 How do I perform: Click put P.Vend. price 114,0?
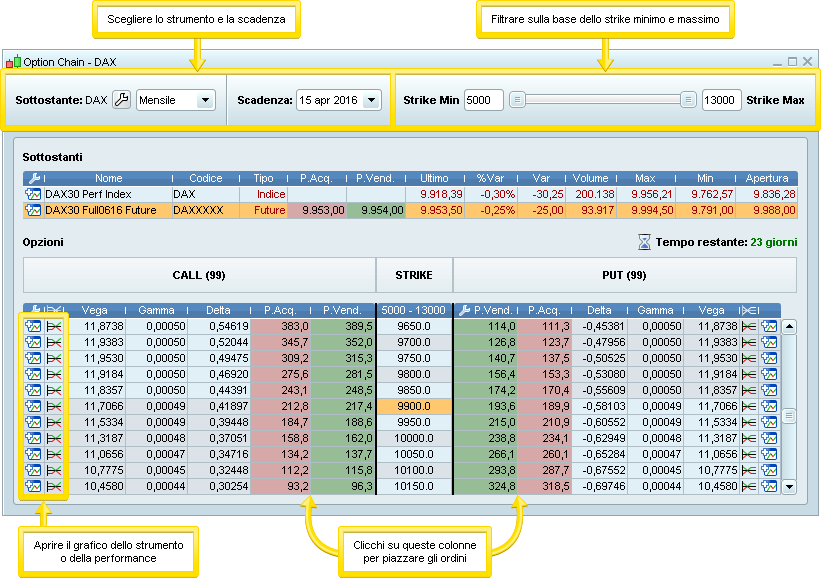tap(486, 326)
